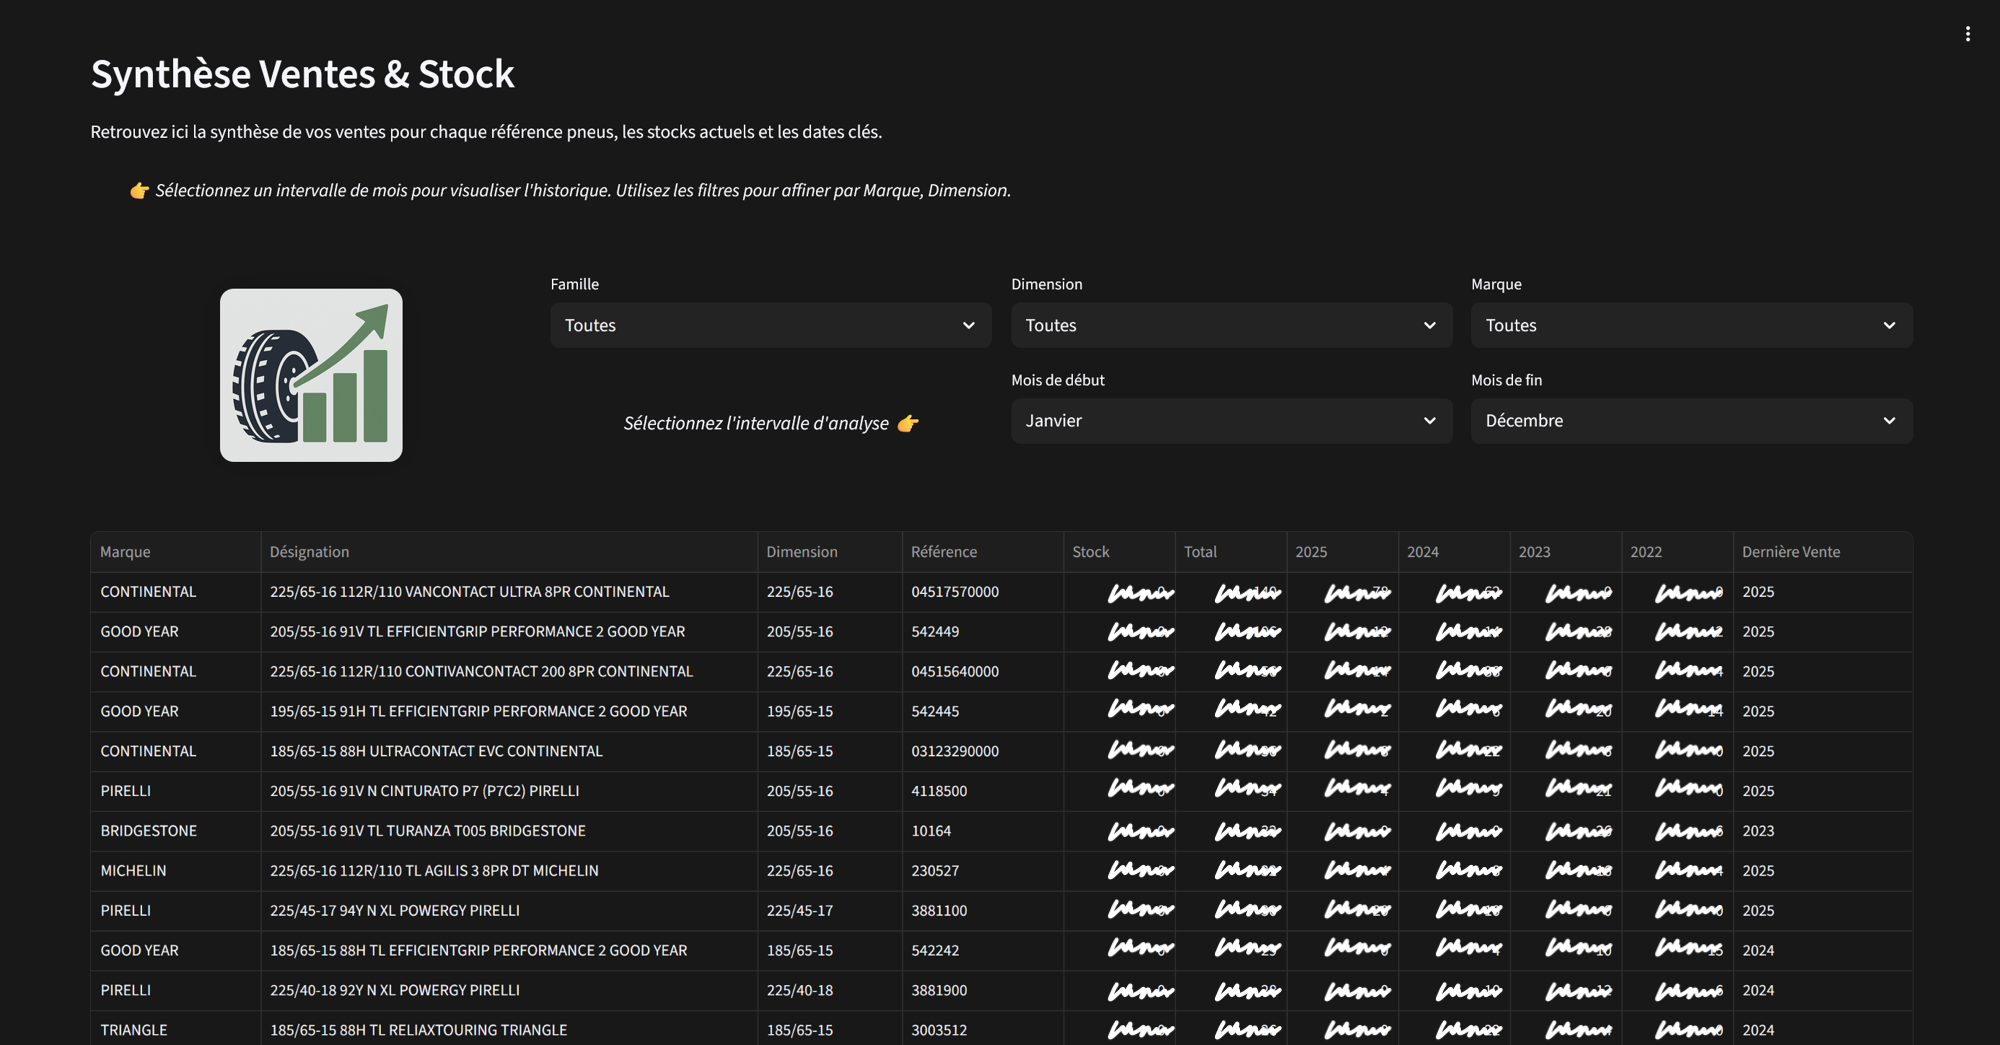Open the Marque filter dropdown

1690,325
